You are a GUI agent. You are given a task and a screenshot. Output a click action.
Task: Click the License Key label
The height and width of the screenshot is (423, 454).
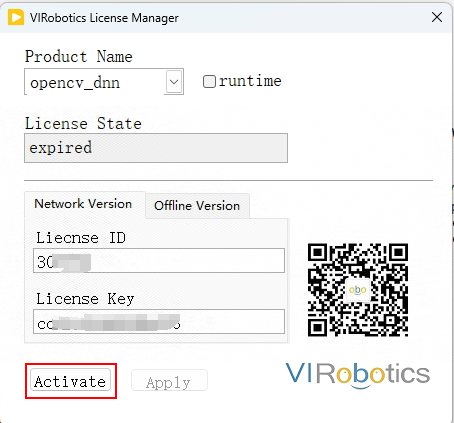pyautogui.click(x=85, y=299)
